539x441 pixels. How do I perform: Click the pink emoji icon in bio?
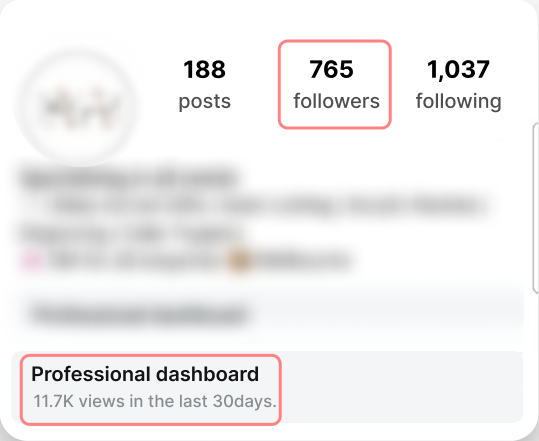pos(32,261)
